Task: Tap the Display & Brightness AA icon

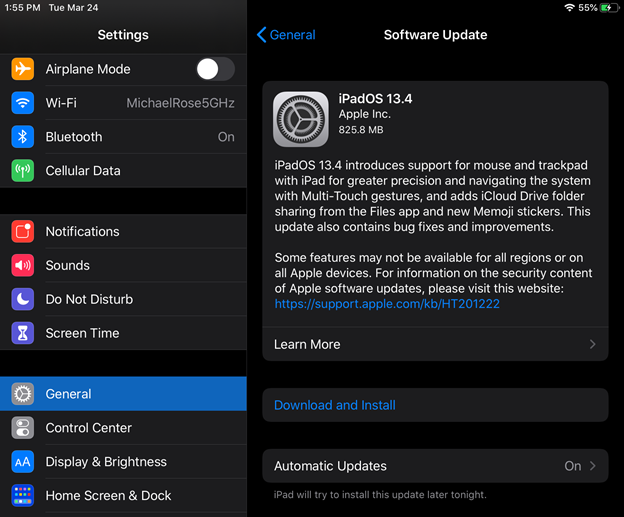Action: pyautogui.click(x=23, y=461)
